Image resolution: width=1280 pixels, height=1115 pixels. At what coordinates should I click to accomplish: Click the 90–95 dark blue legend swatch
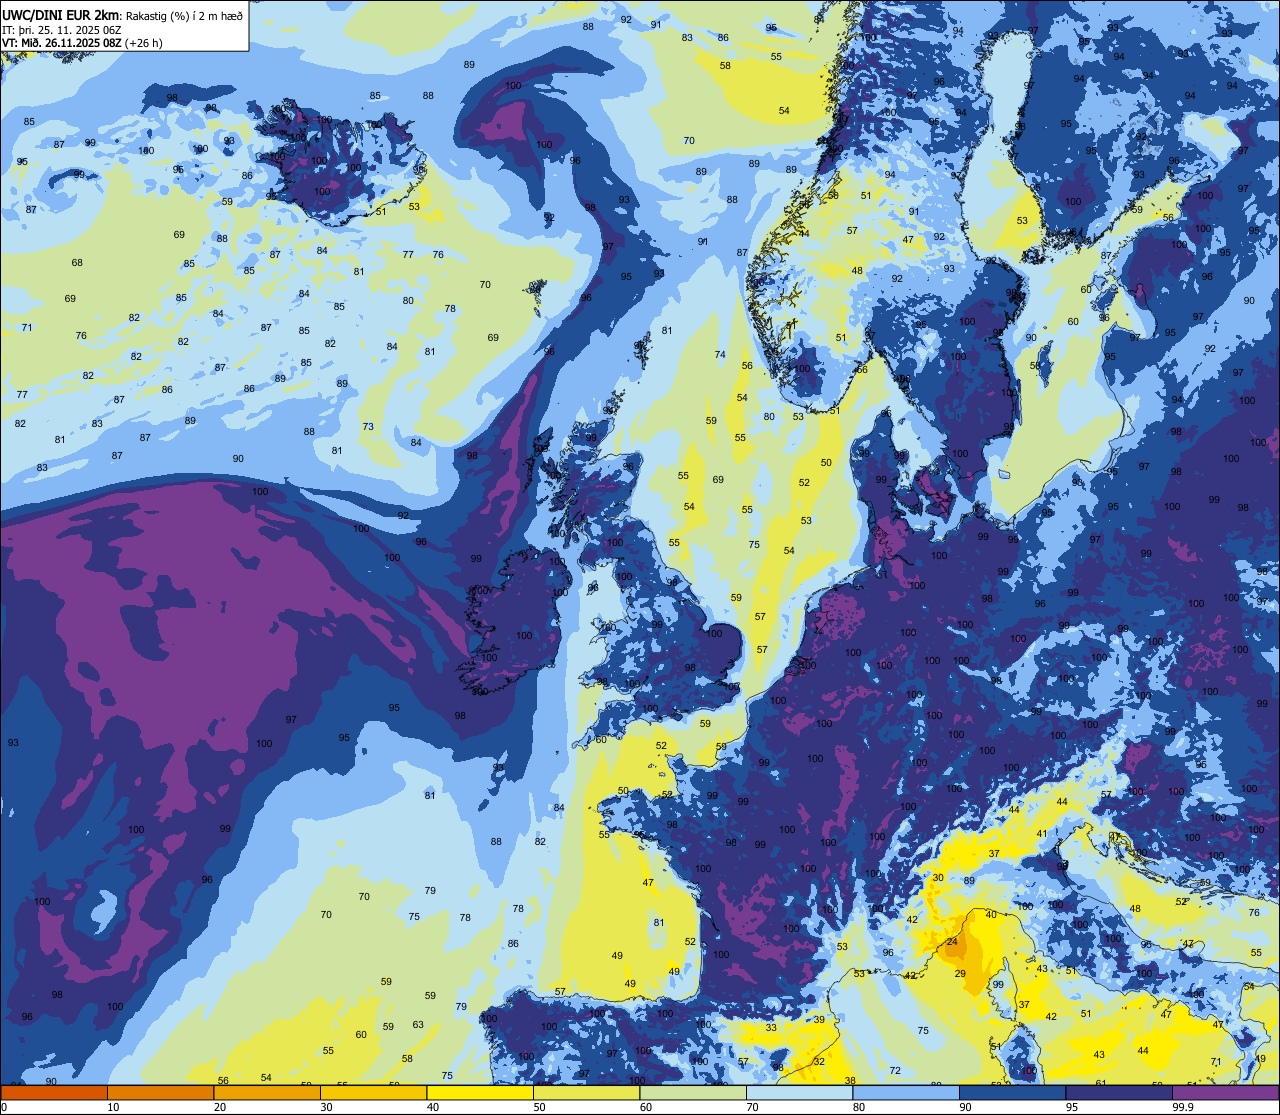point(1012,1092)
